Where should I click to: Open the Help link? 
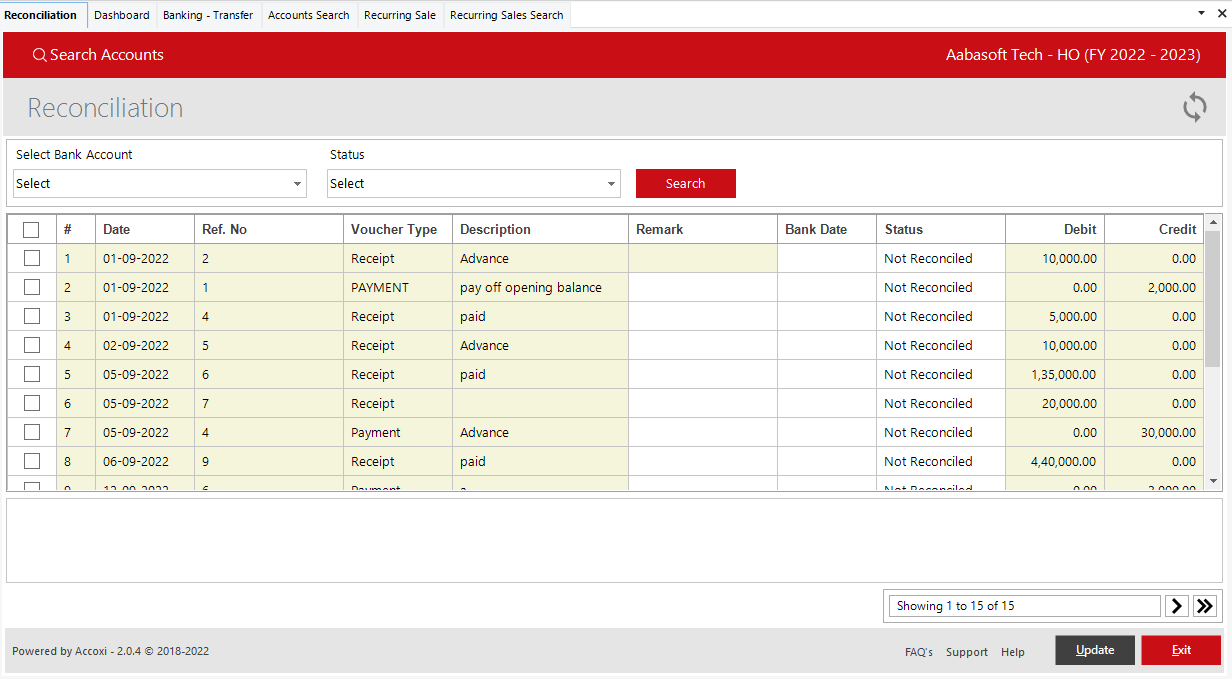[x=1013, y=652]
